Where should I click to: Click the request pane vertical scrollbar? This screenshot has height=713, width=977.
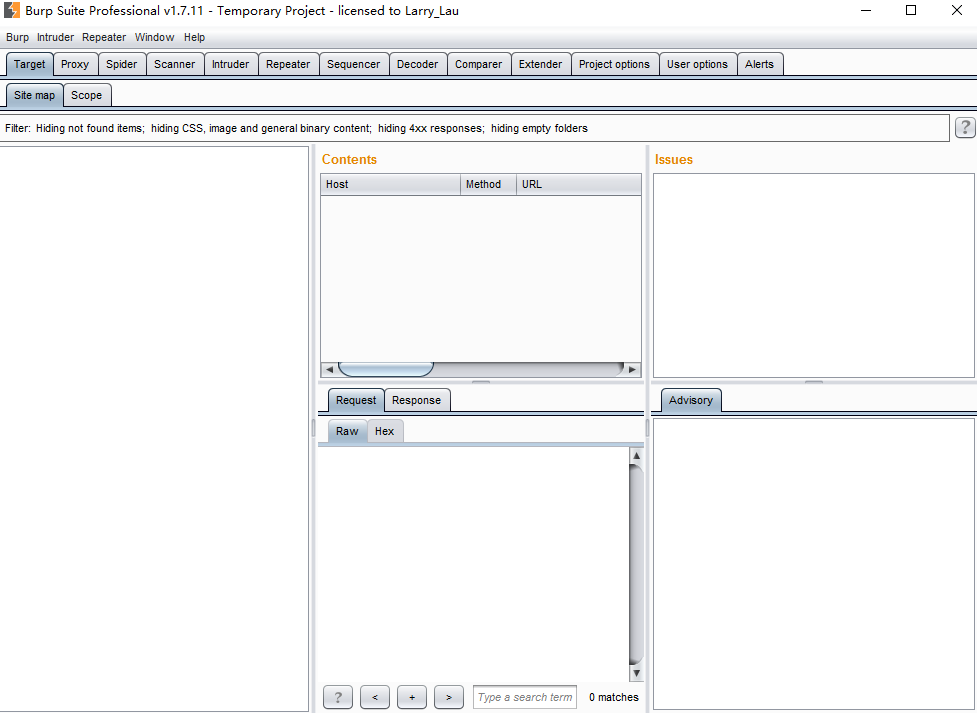(636, 565)
